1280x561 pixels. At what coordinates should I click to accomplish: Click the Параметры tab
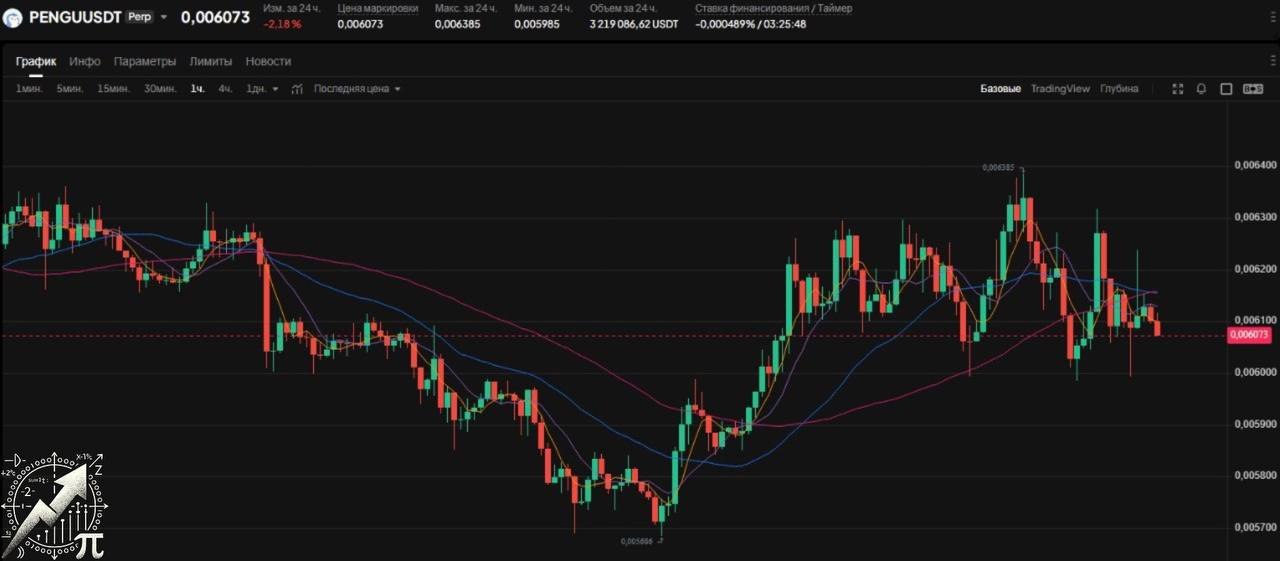[145, 61]
